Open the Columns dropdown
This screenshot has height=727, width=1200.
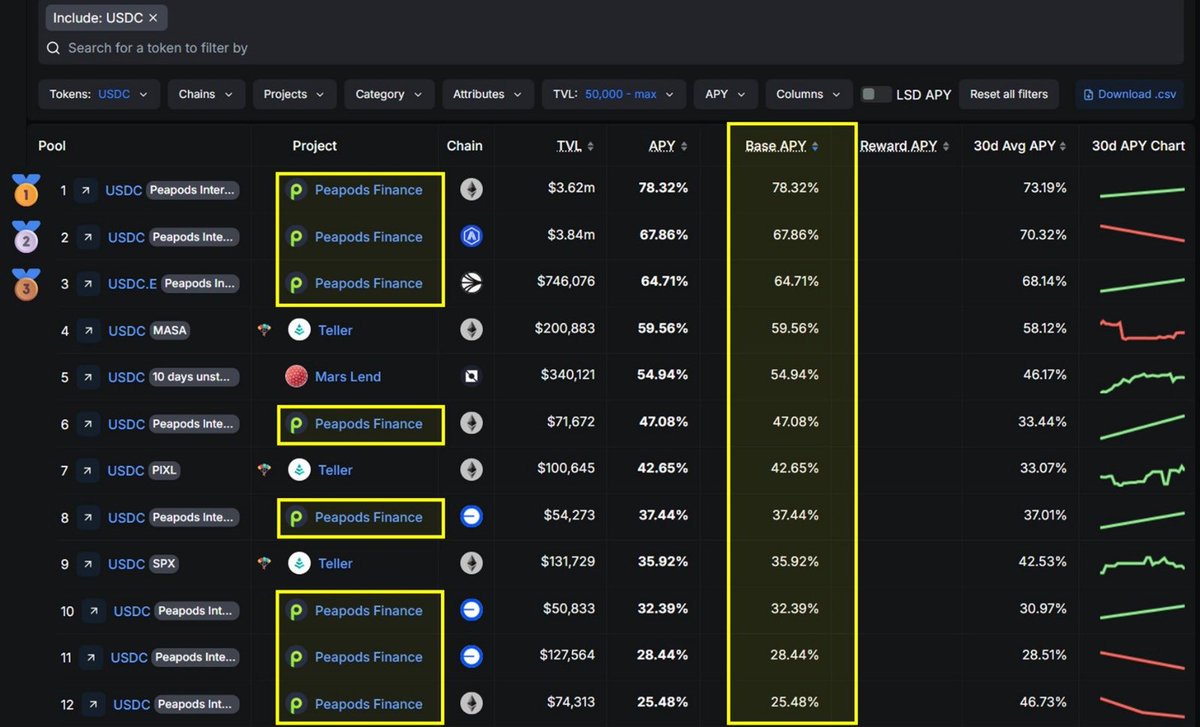809,94
